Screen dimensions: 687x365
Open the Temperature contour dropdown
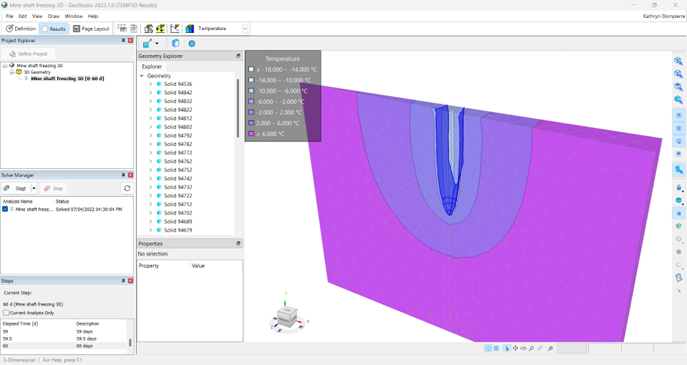coord(245,28)
